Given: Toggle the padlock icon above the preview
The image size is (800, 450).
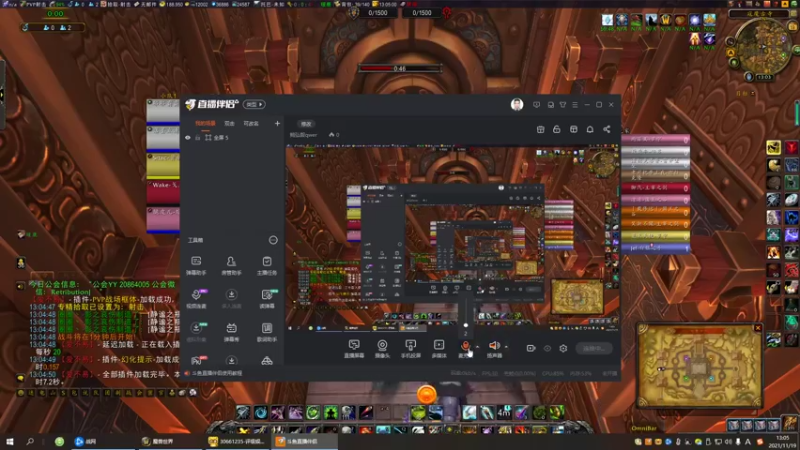Looking at the screenshot, I should click(x=557, y=130).
